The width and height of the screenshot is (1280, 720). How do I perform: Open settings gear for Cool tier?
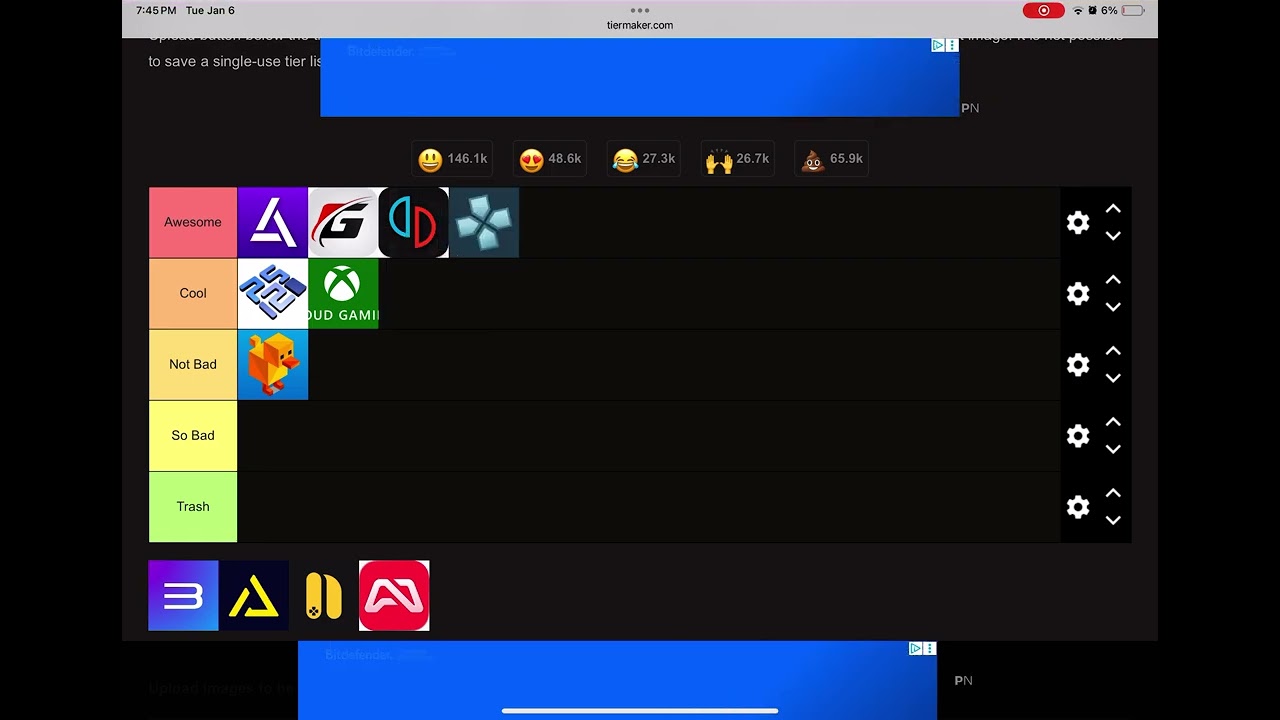1078,293
